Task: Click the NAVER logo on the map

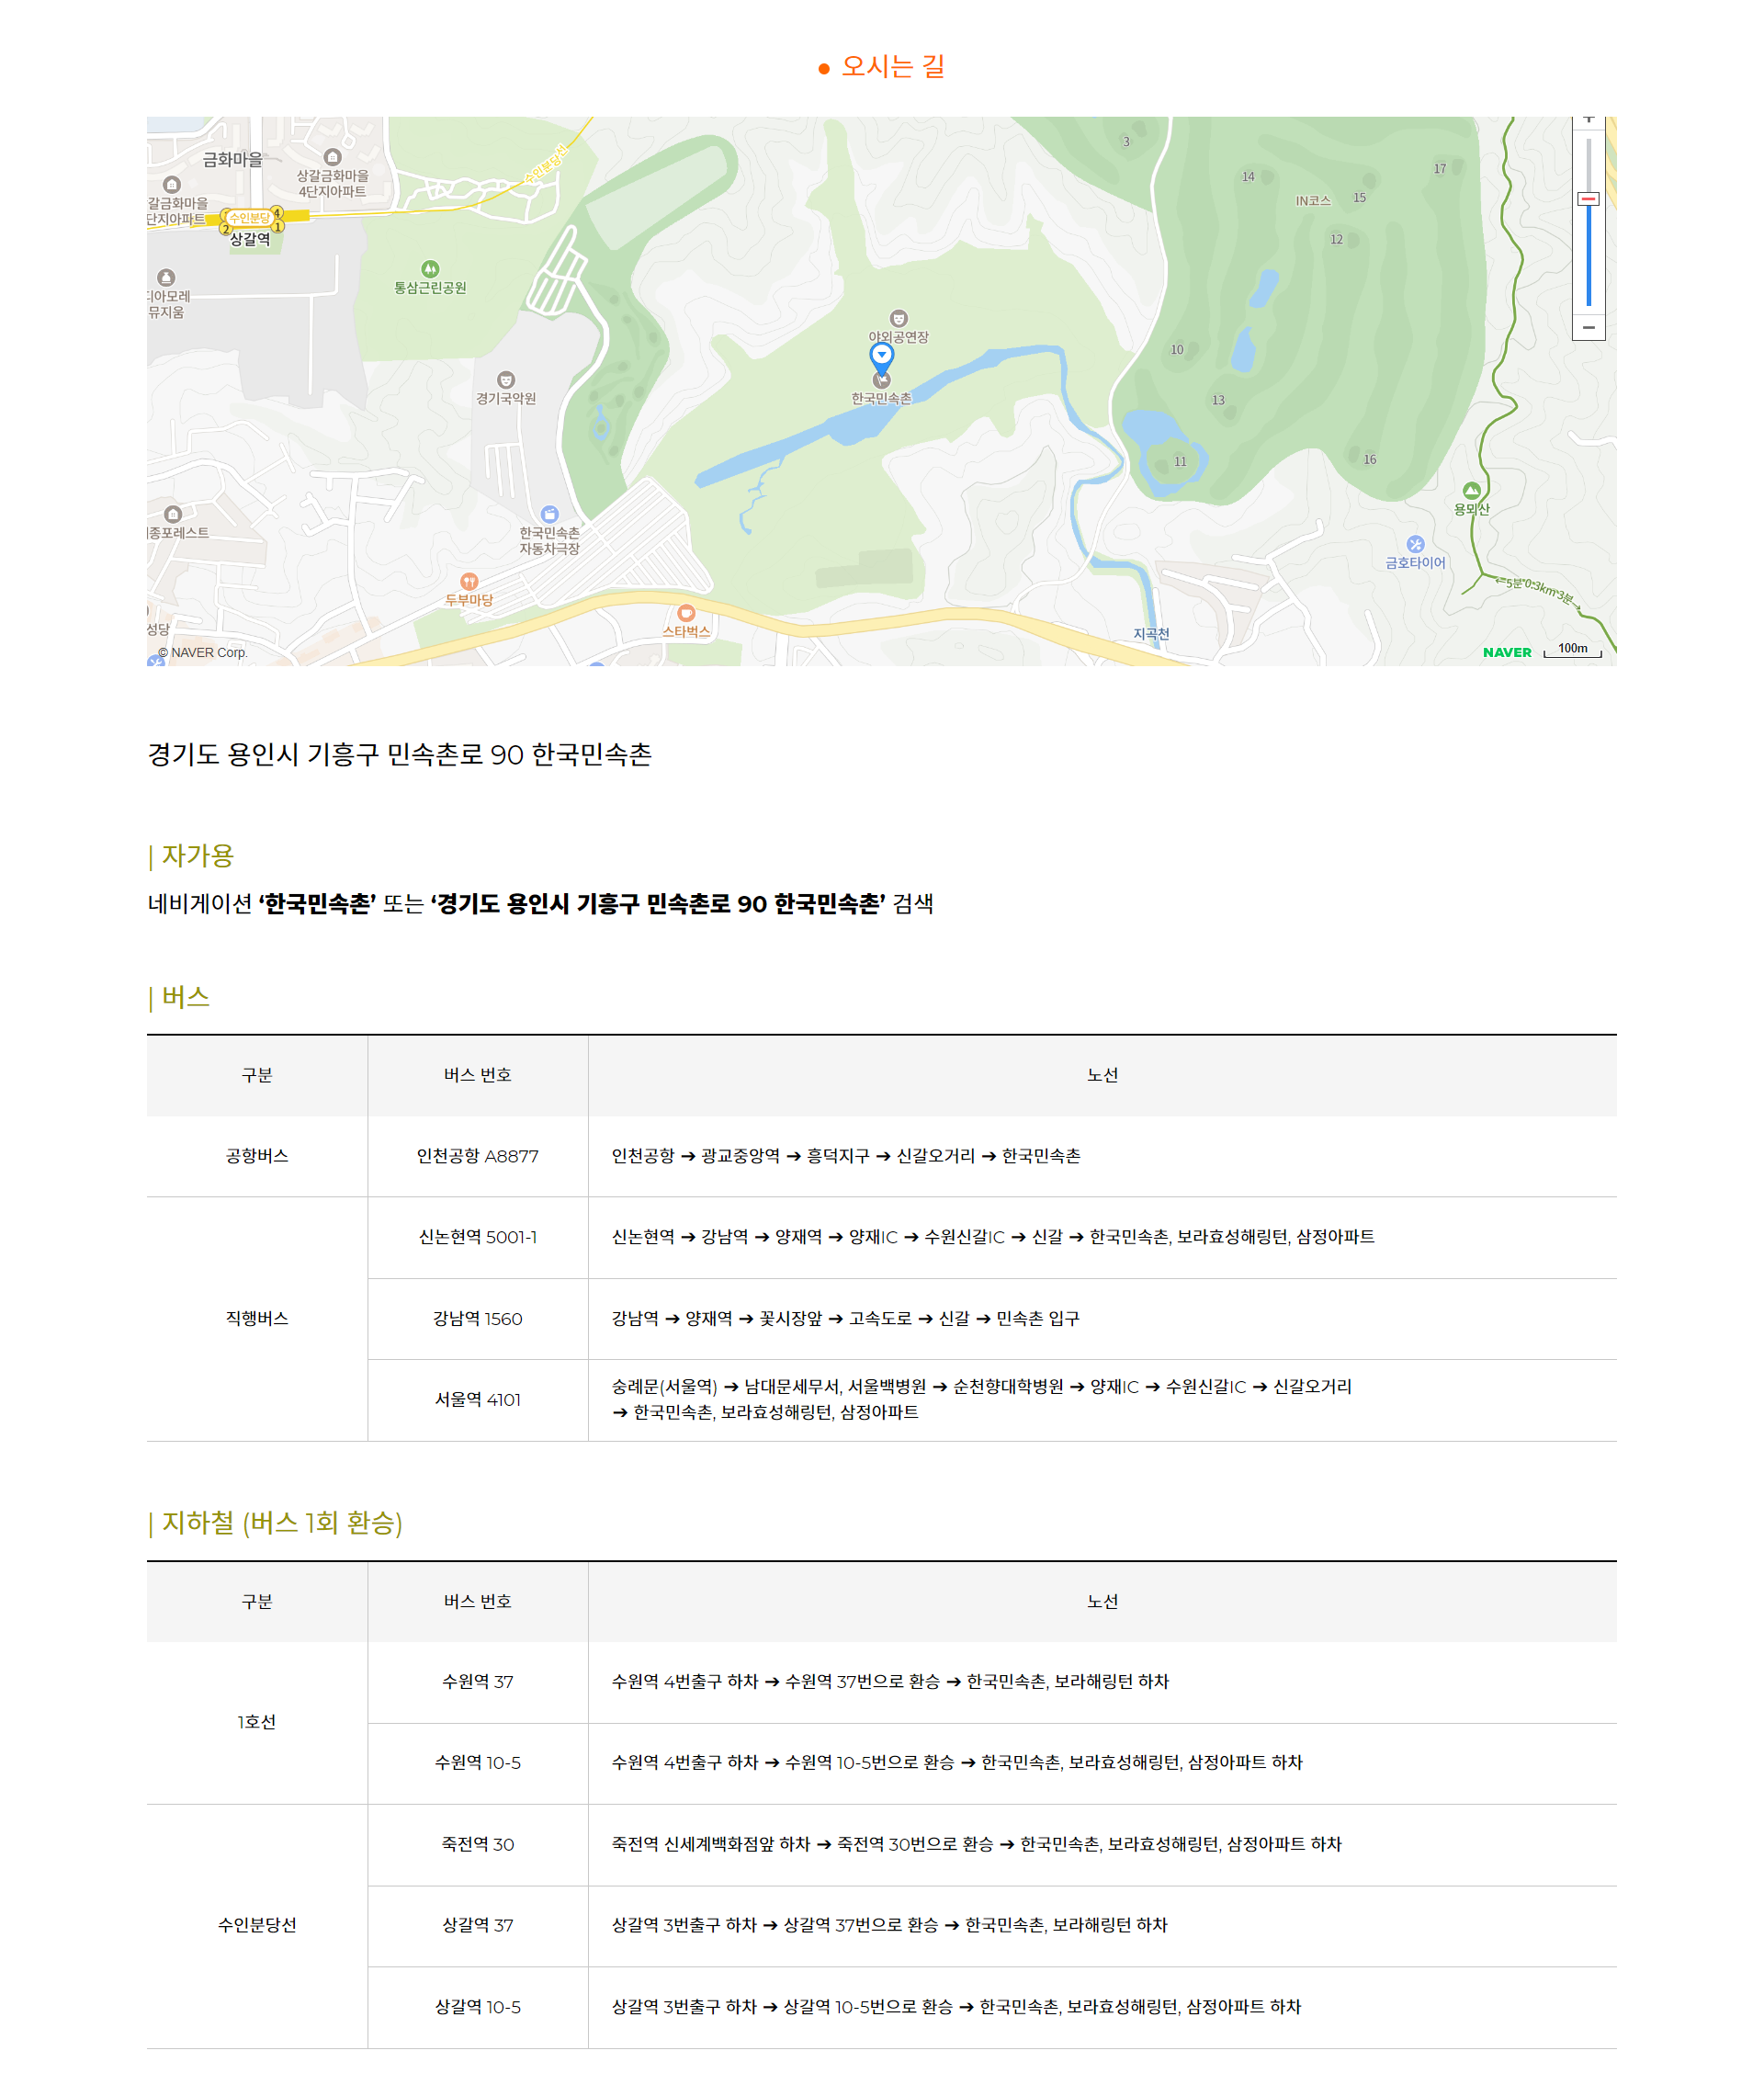Action: pyautogui.click(x=1507, y=652)
